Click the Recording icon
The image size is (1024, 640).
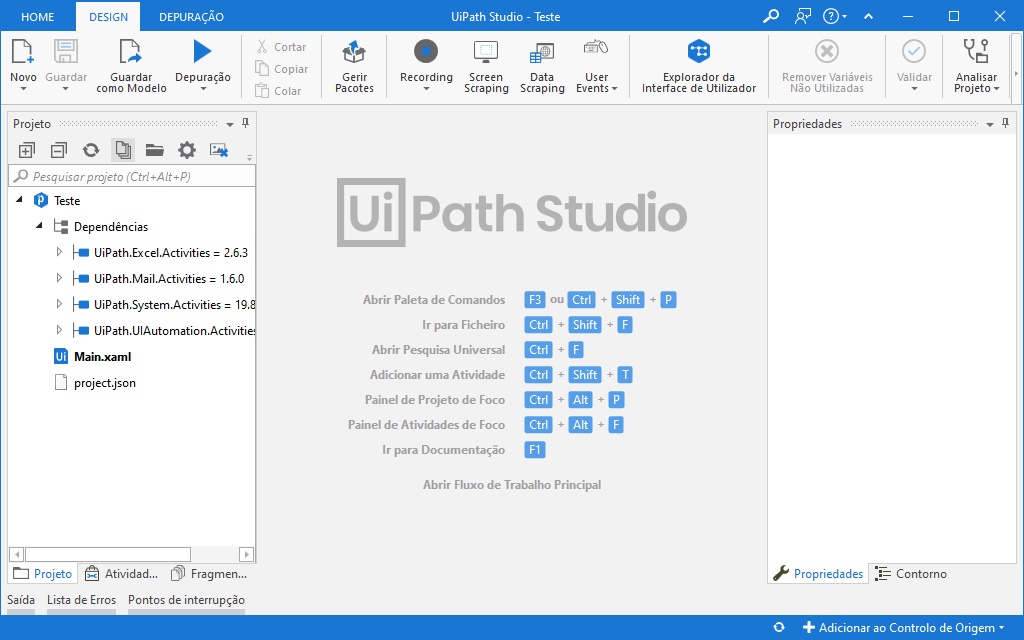(x=426, y=52)
